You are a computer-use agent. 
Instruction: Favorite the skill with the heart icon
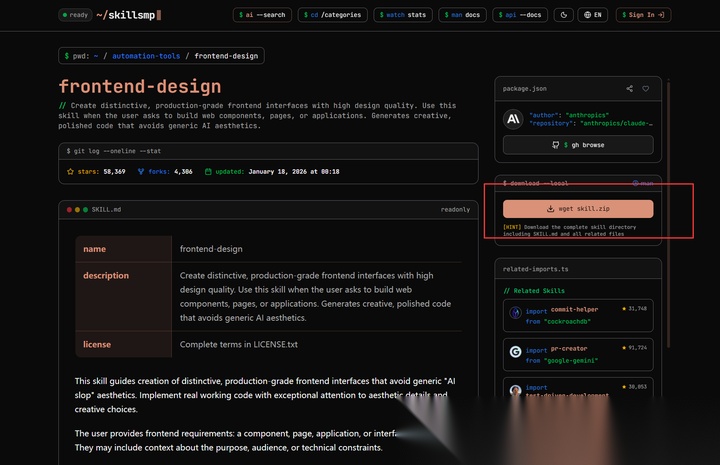pyautogui.click(x=646, y=89)
